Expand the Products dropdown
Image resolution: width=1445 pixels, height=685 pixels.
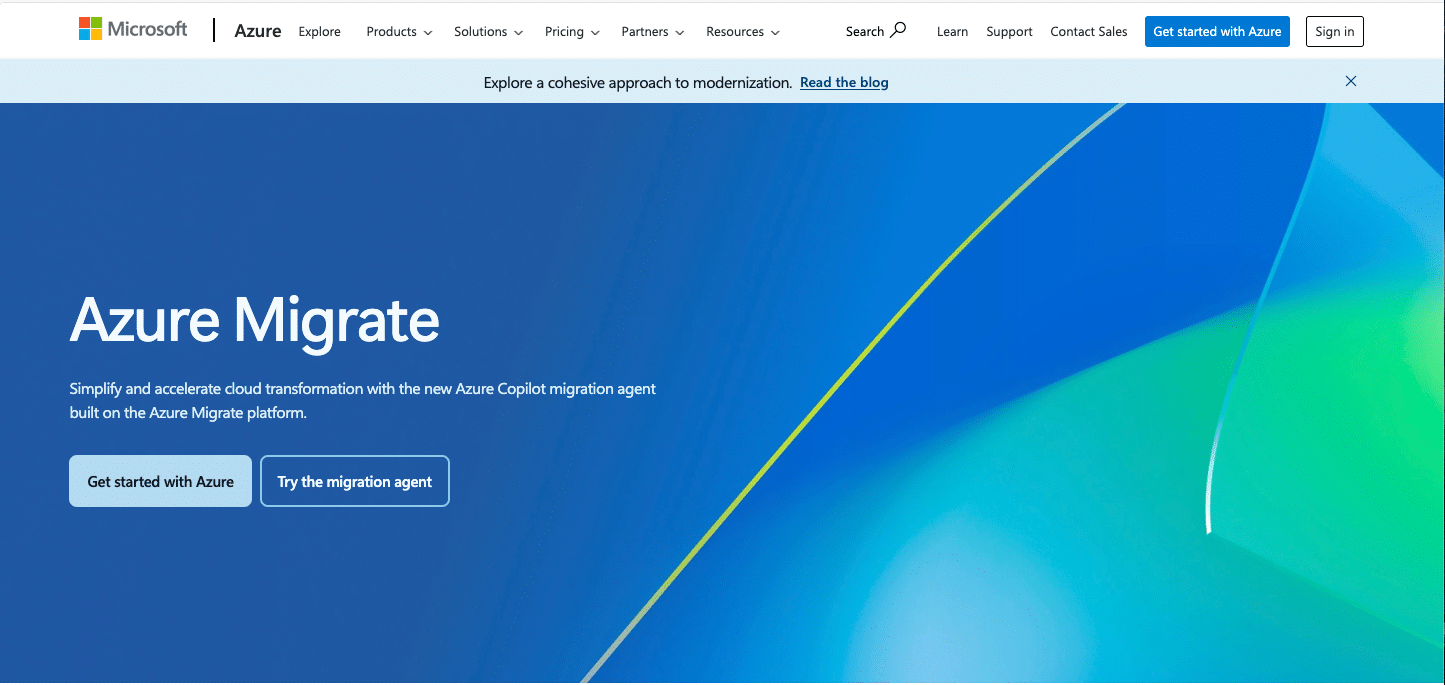pyautogui.click(x=399, y=31)
